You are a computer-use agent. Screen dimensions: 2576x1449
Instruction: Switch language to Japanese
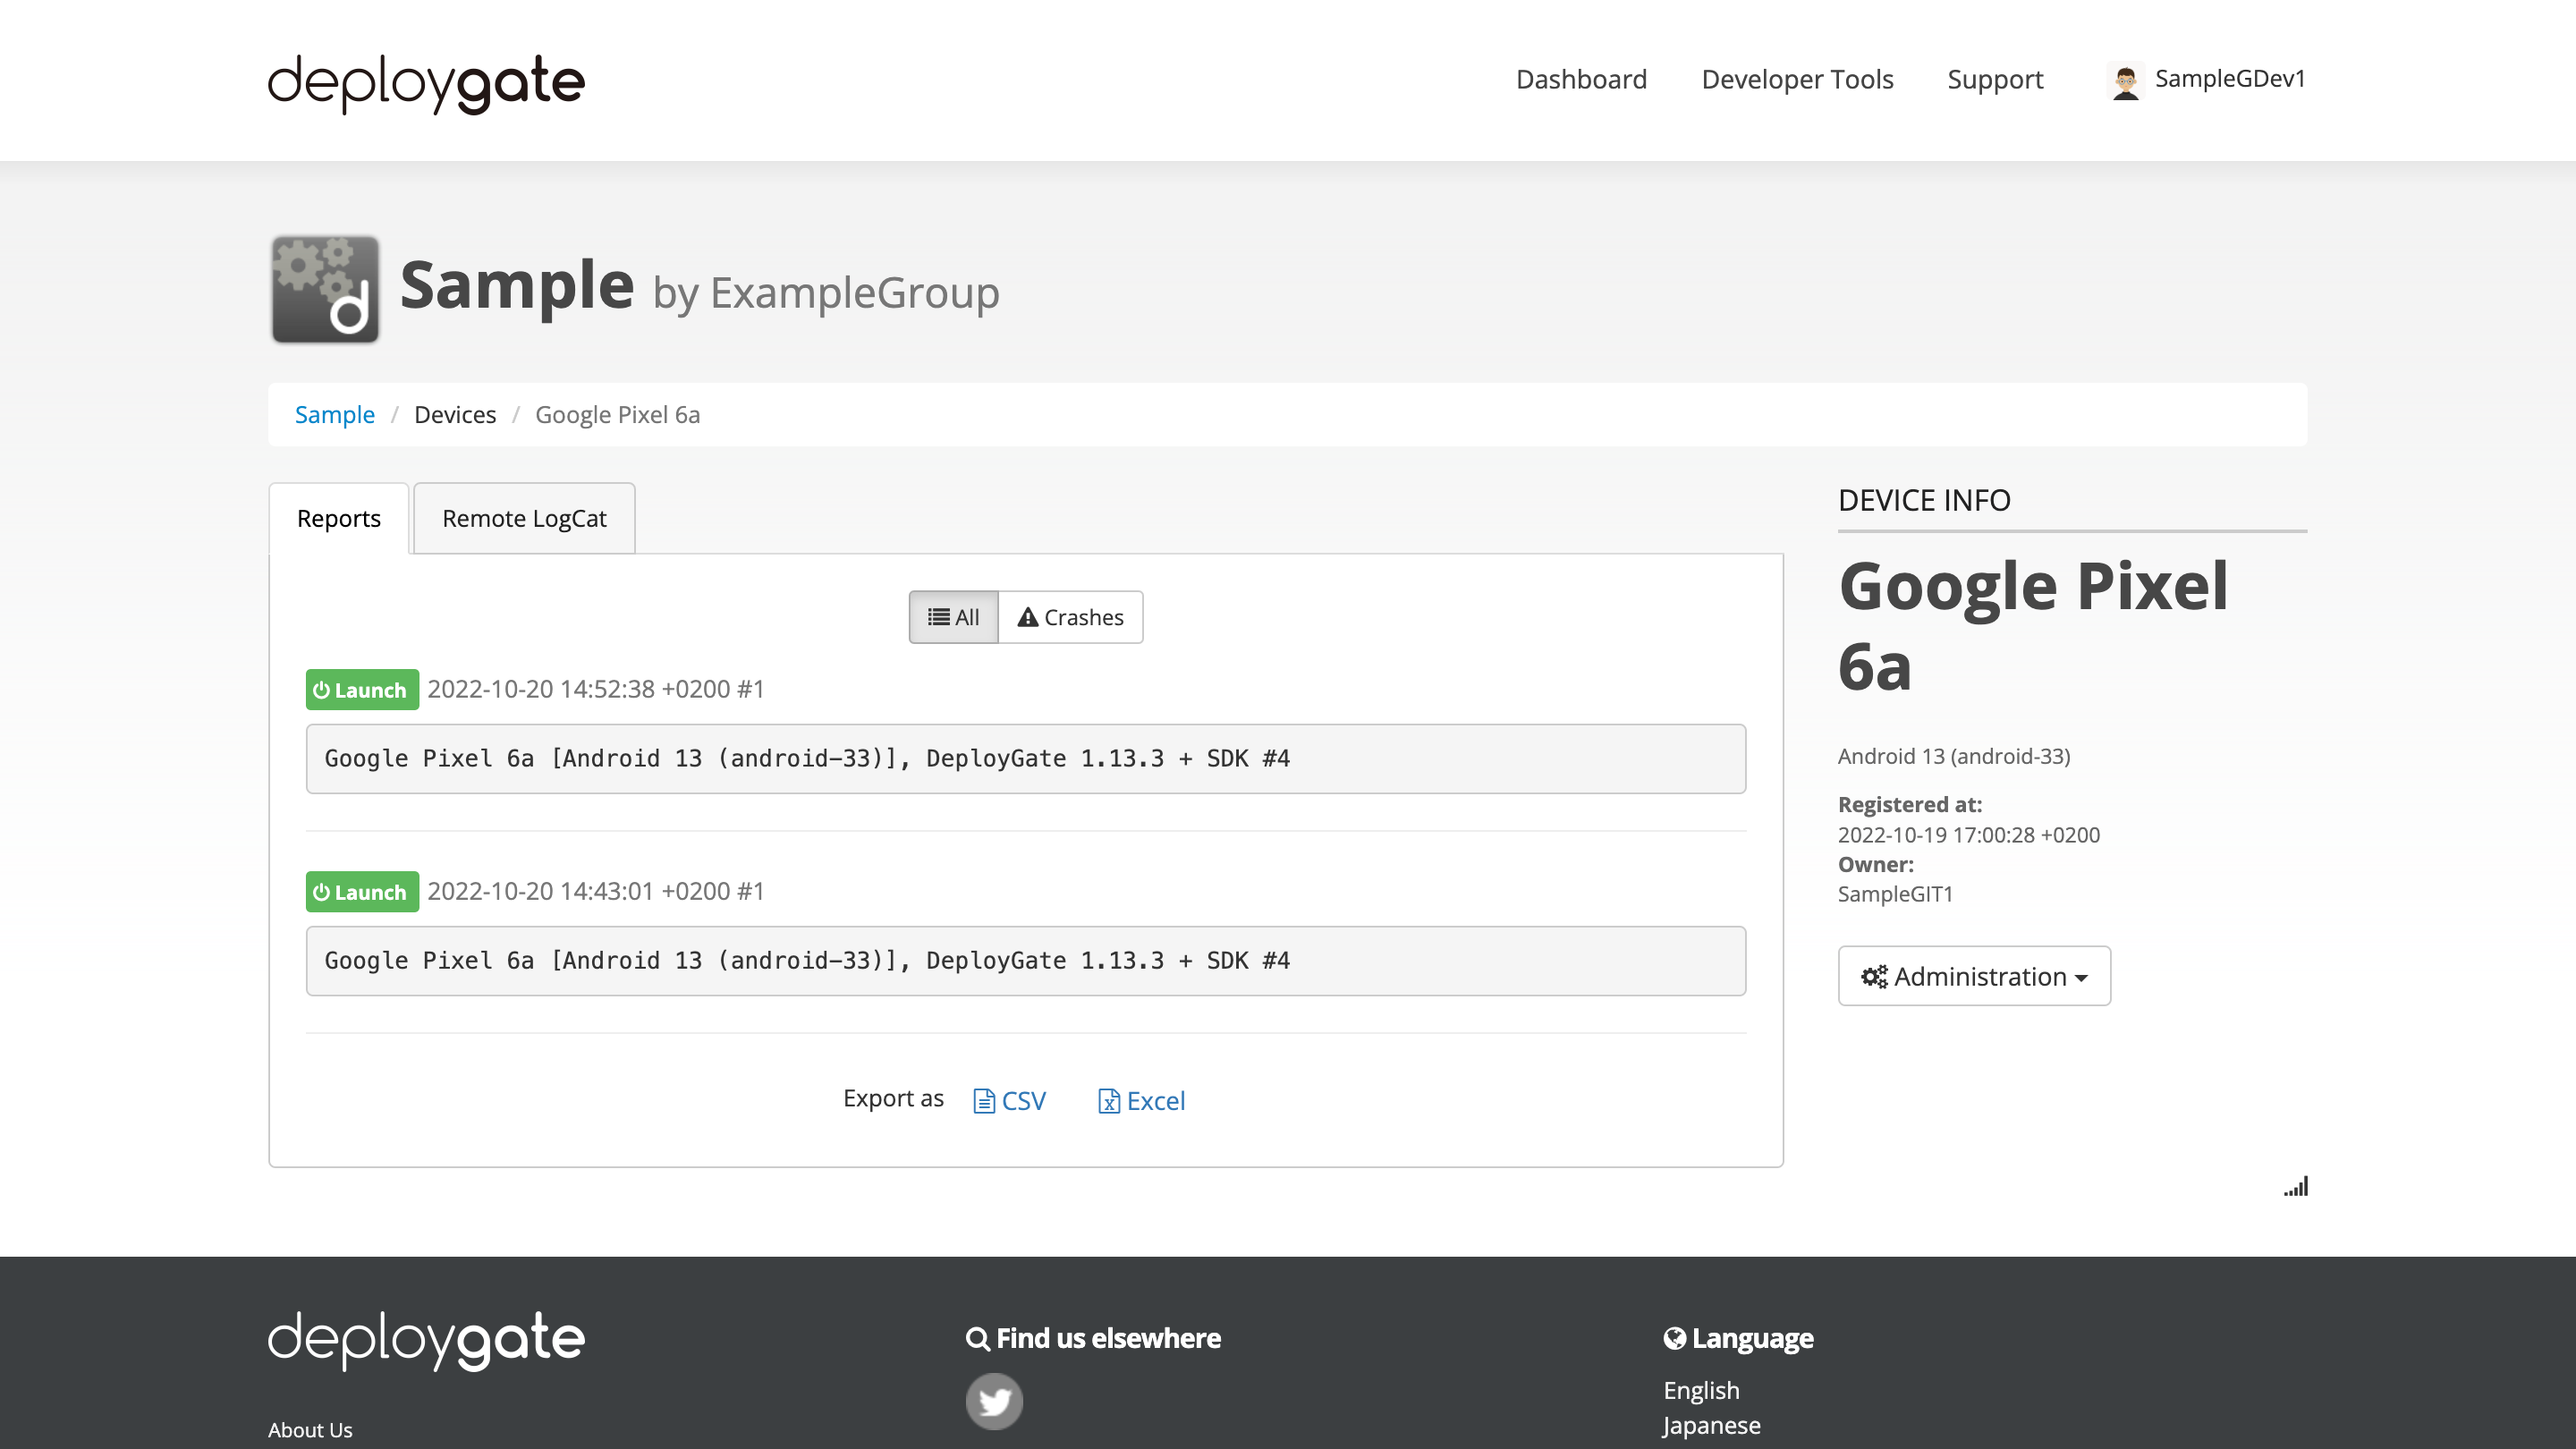pos(1711,1425)
